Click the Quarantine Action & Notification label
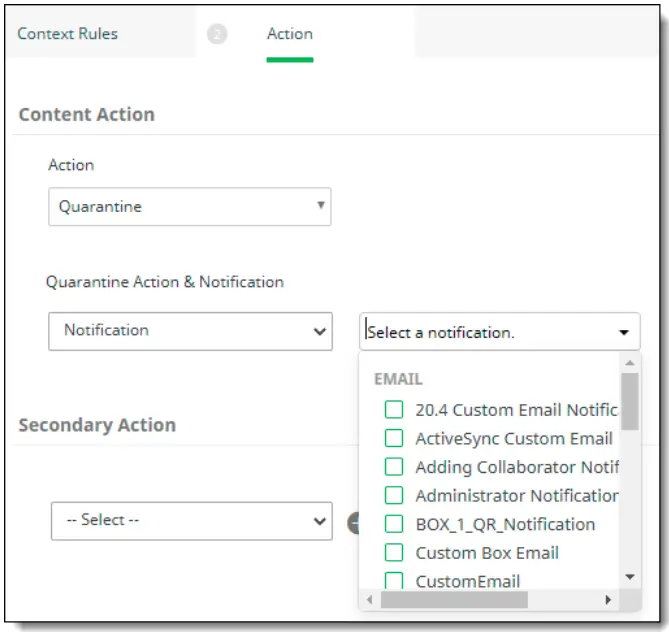Image resolution: width=669 pixels, height=632 pixels. [x=165, y=282]
